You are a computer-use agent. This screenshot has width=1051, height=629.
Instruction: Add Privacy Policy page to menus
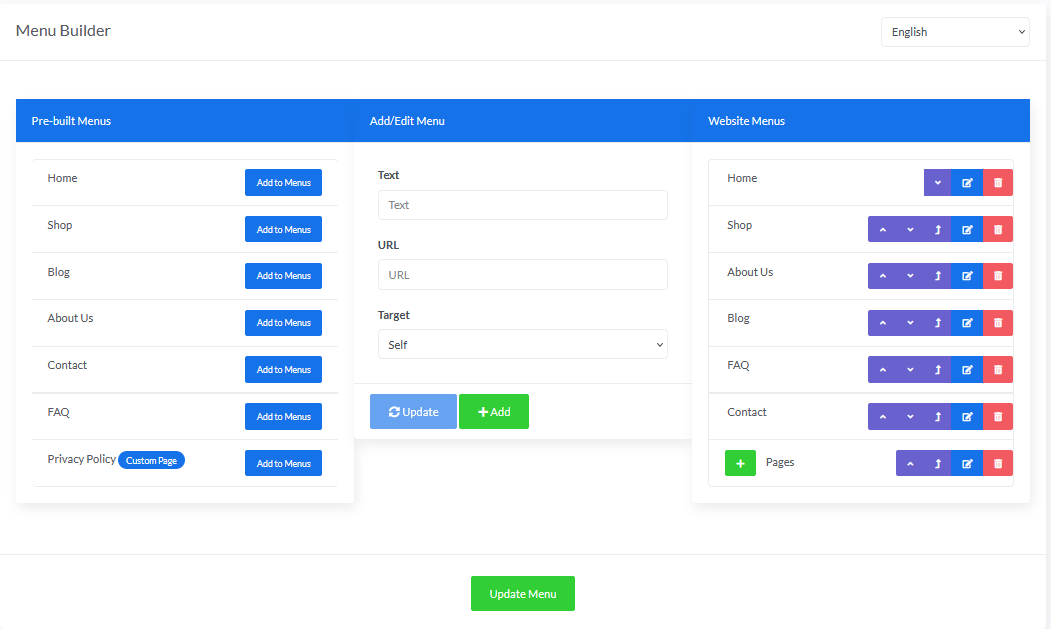tap(283, 464)
